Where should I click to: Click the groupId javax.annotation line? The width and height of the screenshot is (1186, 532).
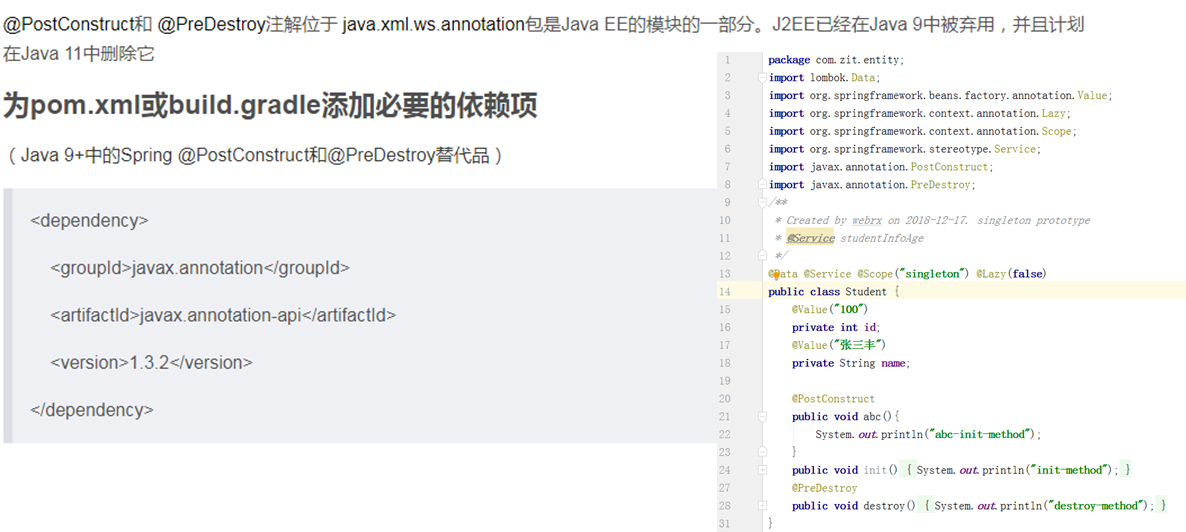point(200,268)
